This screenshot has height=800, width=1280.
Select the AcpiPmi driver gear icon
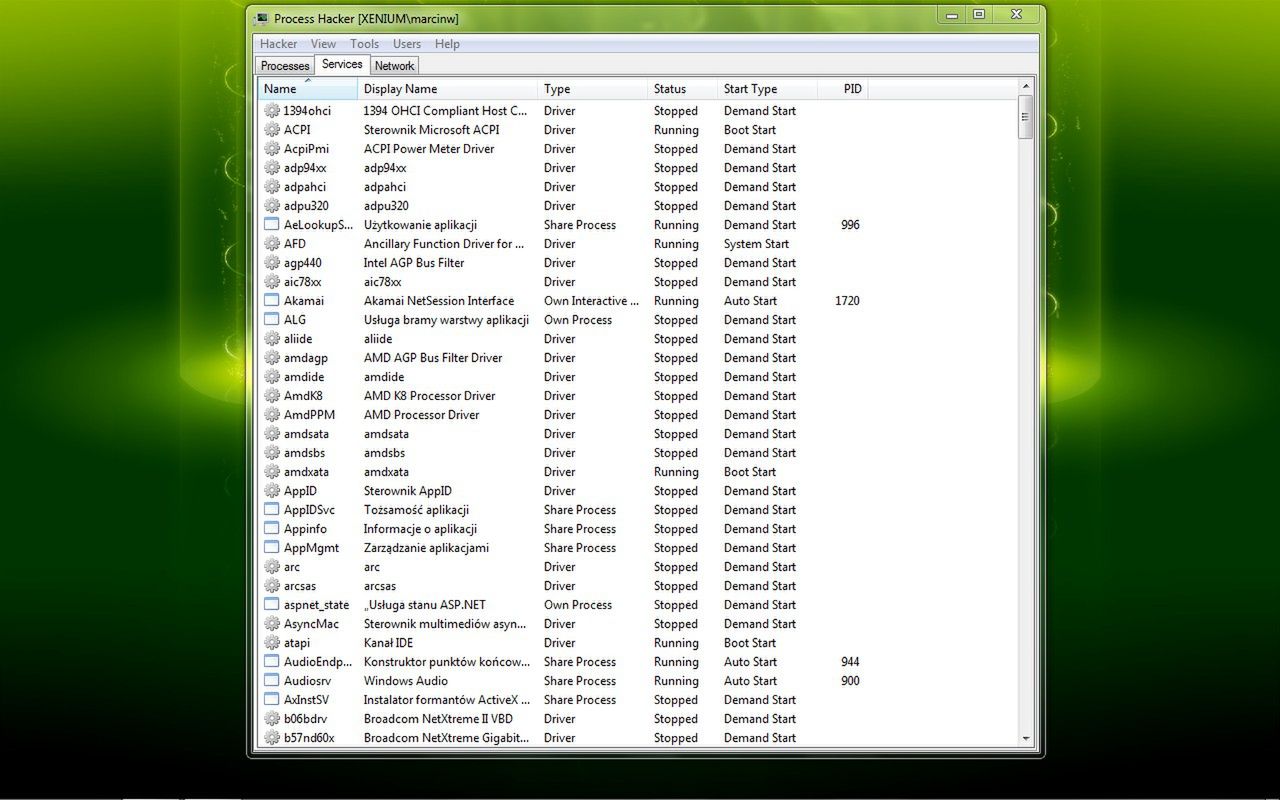pos(272,149)
